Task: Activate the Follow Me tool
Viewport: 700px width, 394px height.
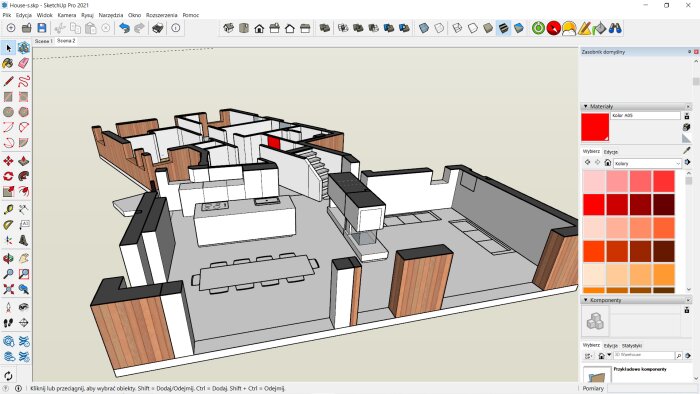Action: pos(24,176)
